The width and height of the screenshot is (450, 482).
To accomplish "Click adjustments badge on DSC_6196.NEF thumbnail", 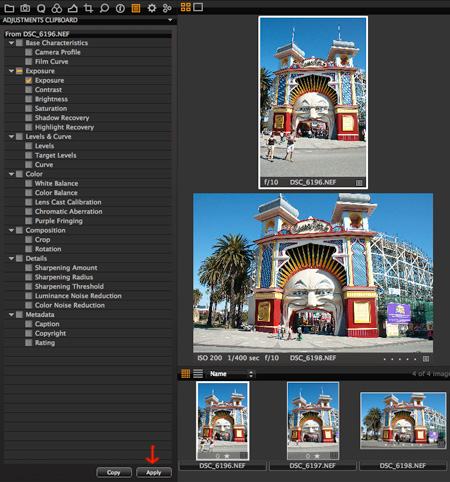I will click(x=244, y=455).
